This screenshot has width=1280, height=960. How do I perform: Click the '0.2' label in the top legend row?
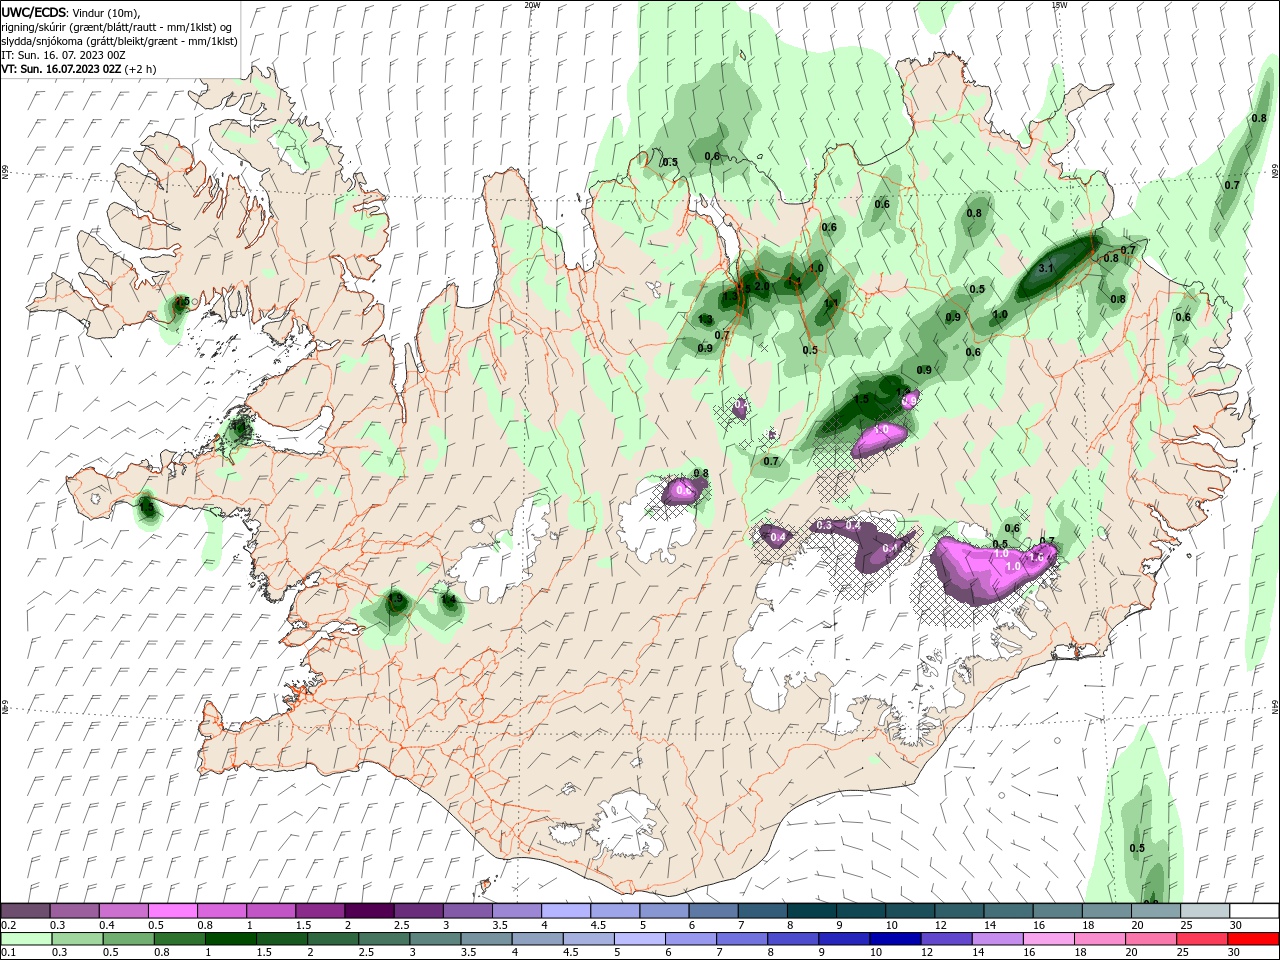[9, 926]
